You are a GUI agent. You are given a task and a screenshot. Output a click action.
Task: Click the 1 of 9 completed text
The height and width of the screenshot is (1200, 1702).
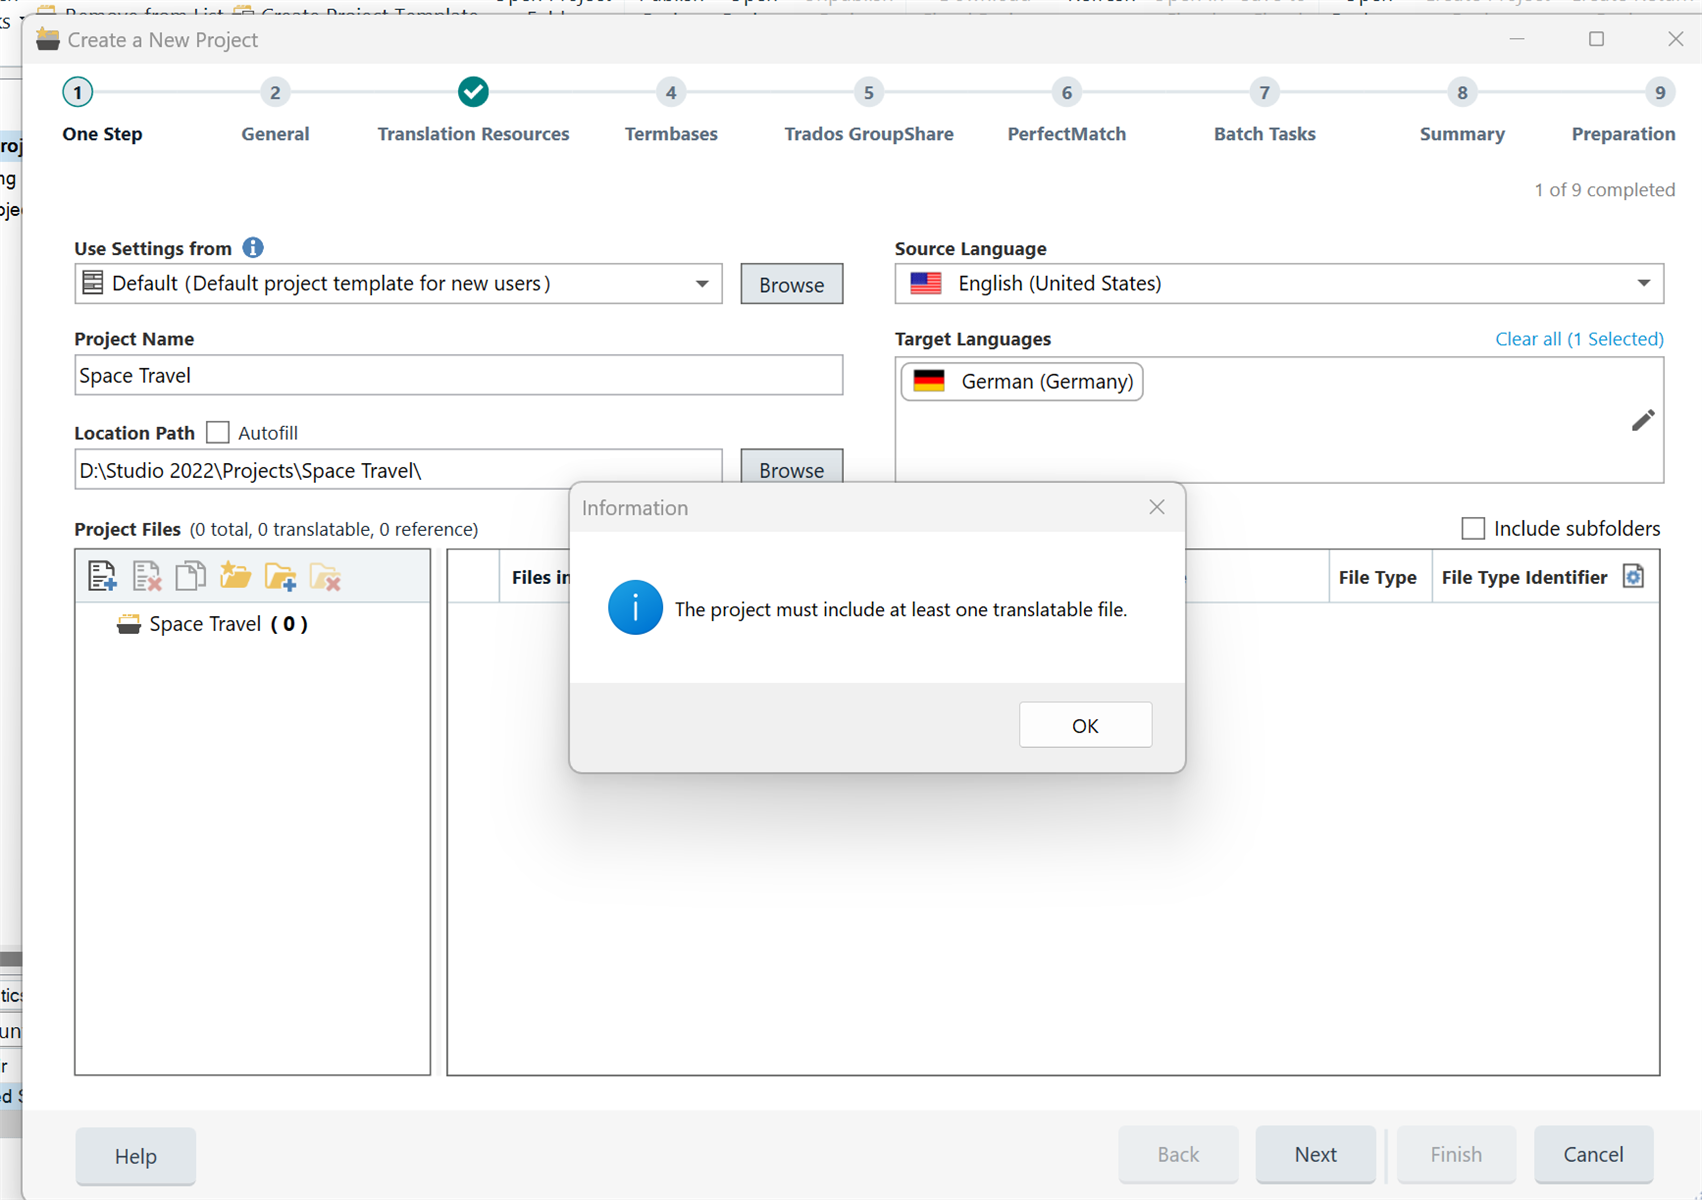(x=1604, y=190)
